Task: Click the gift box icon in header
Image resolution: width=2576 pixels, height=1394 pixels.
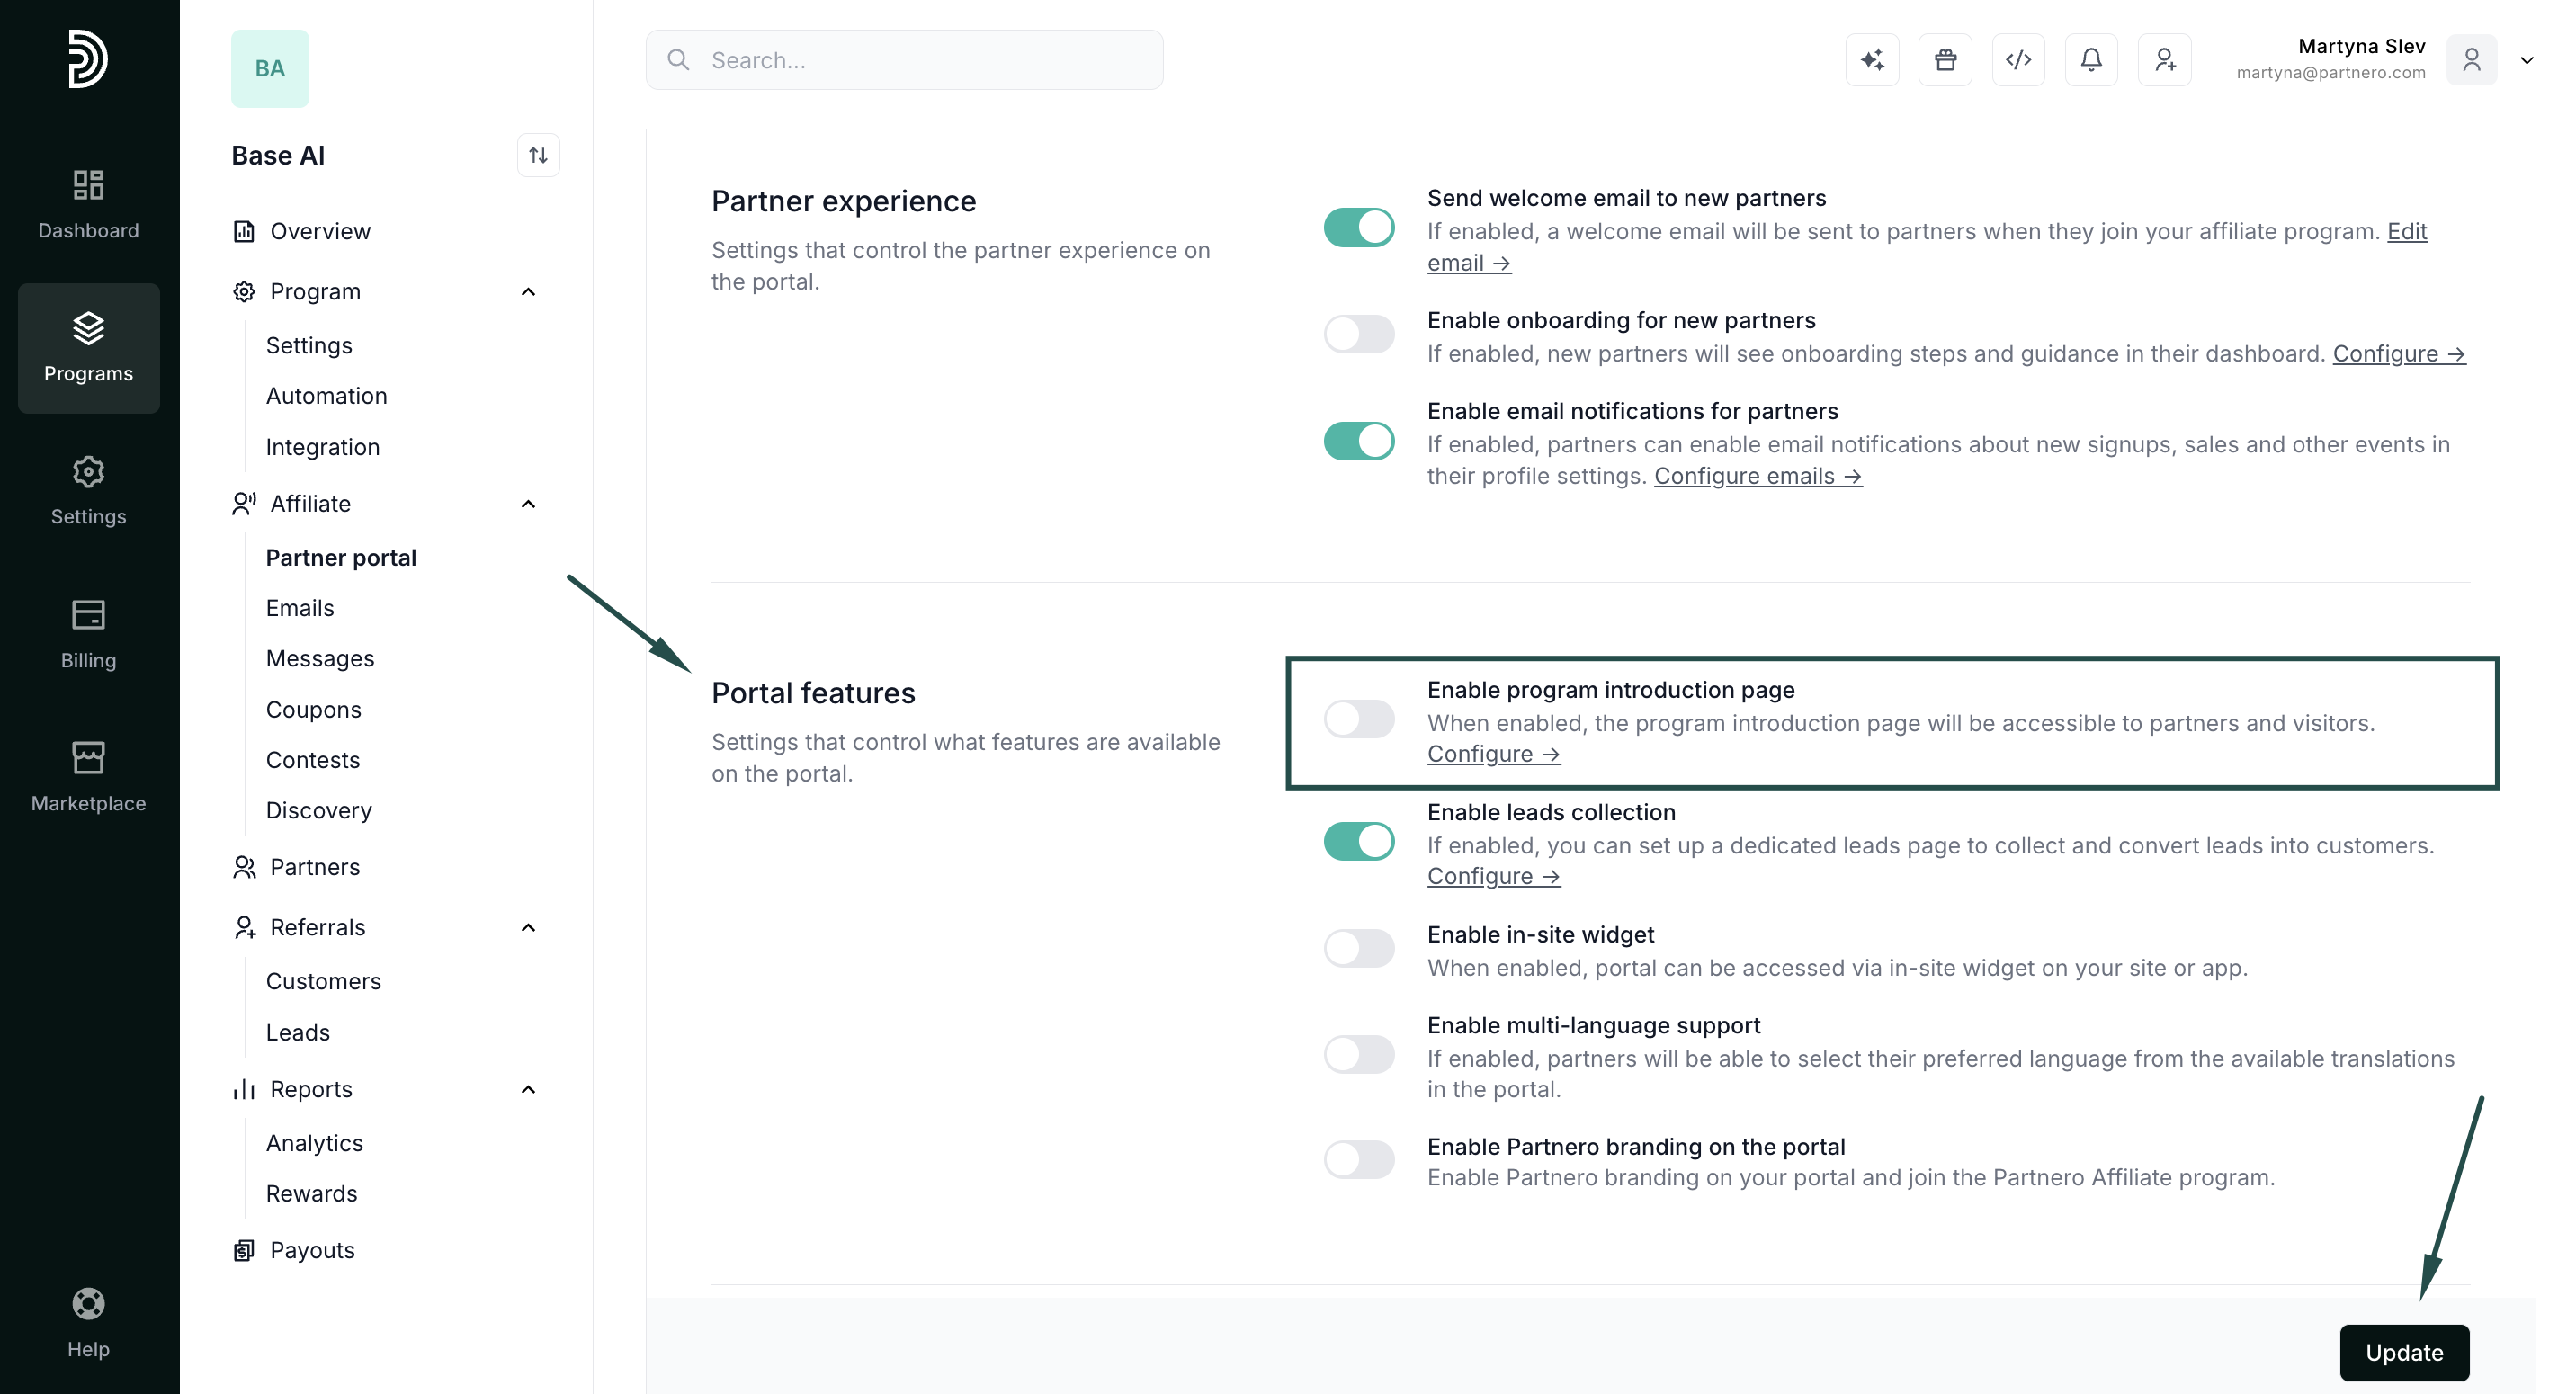Action: (1945, 60)
